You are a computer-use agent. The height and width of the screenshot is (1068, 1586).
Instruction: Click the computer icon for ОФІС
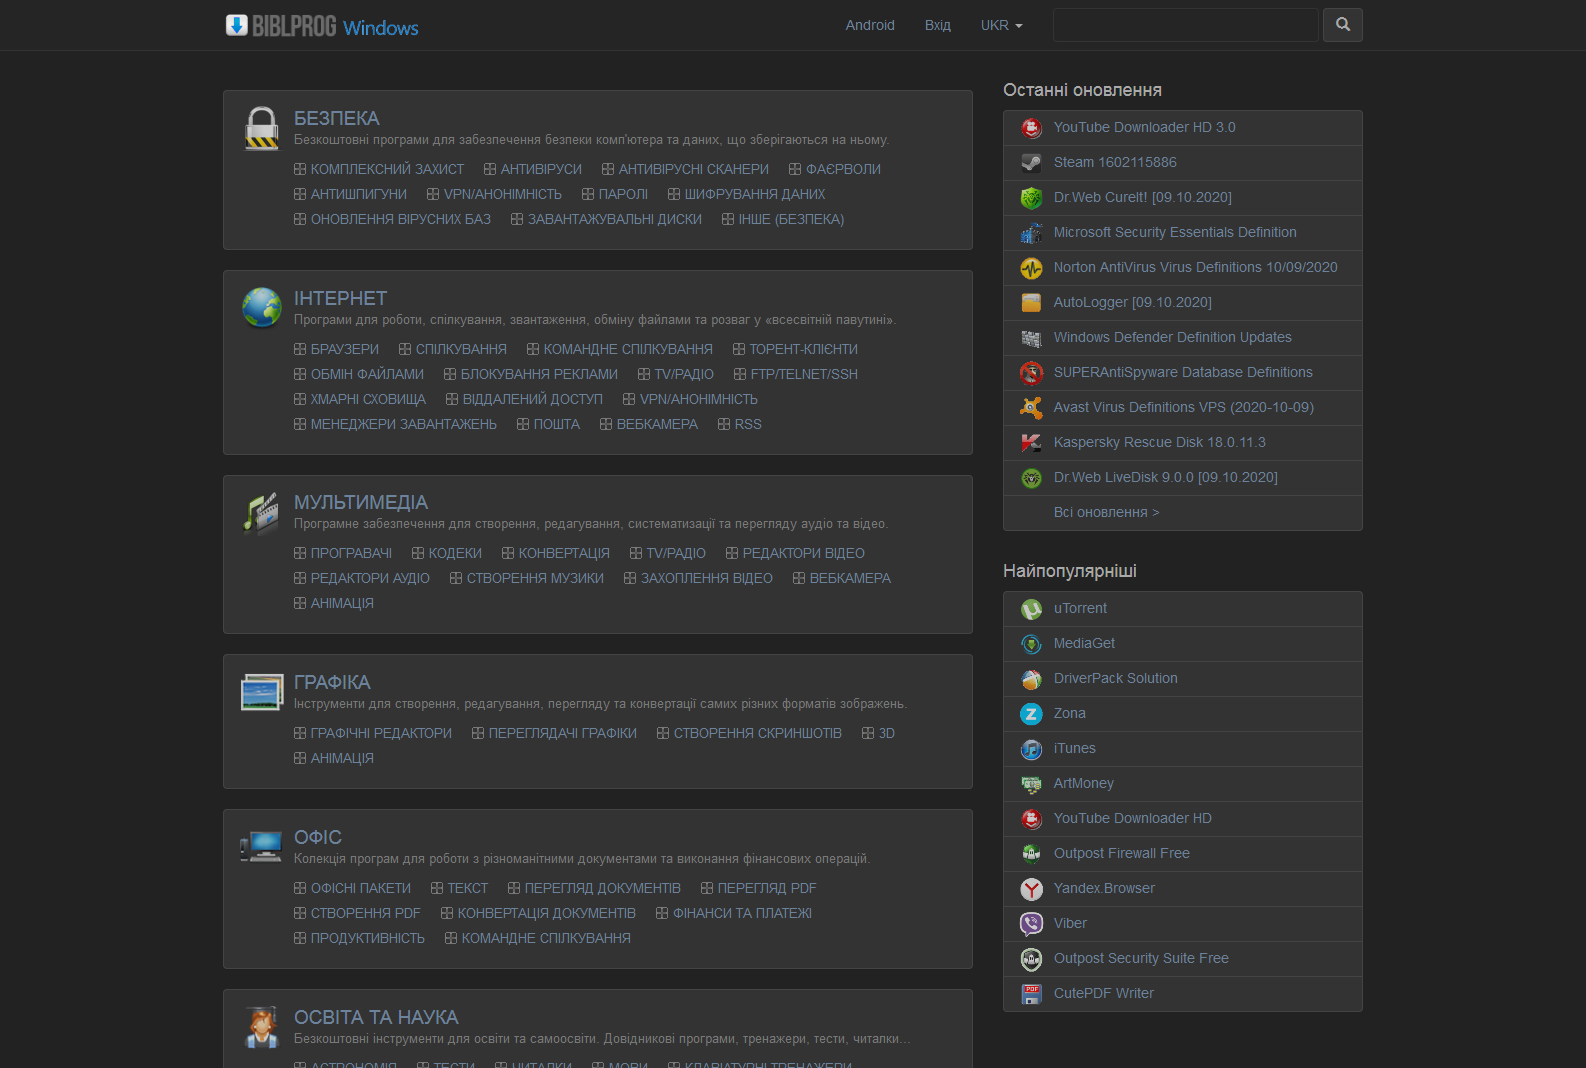pyautogui.click(x=261, y=847)
